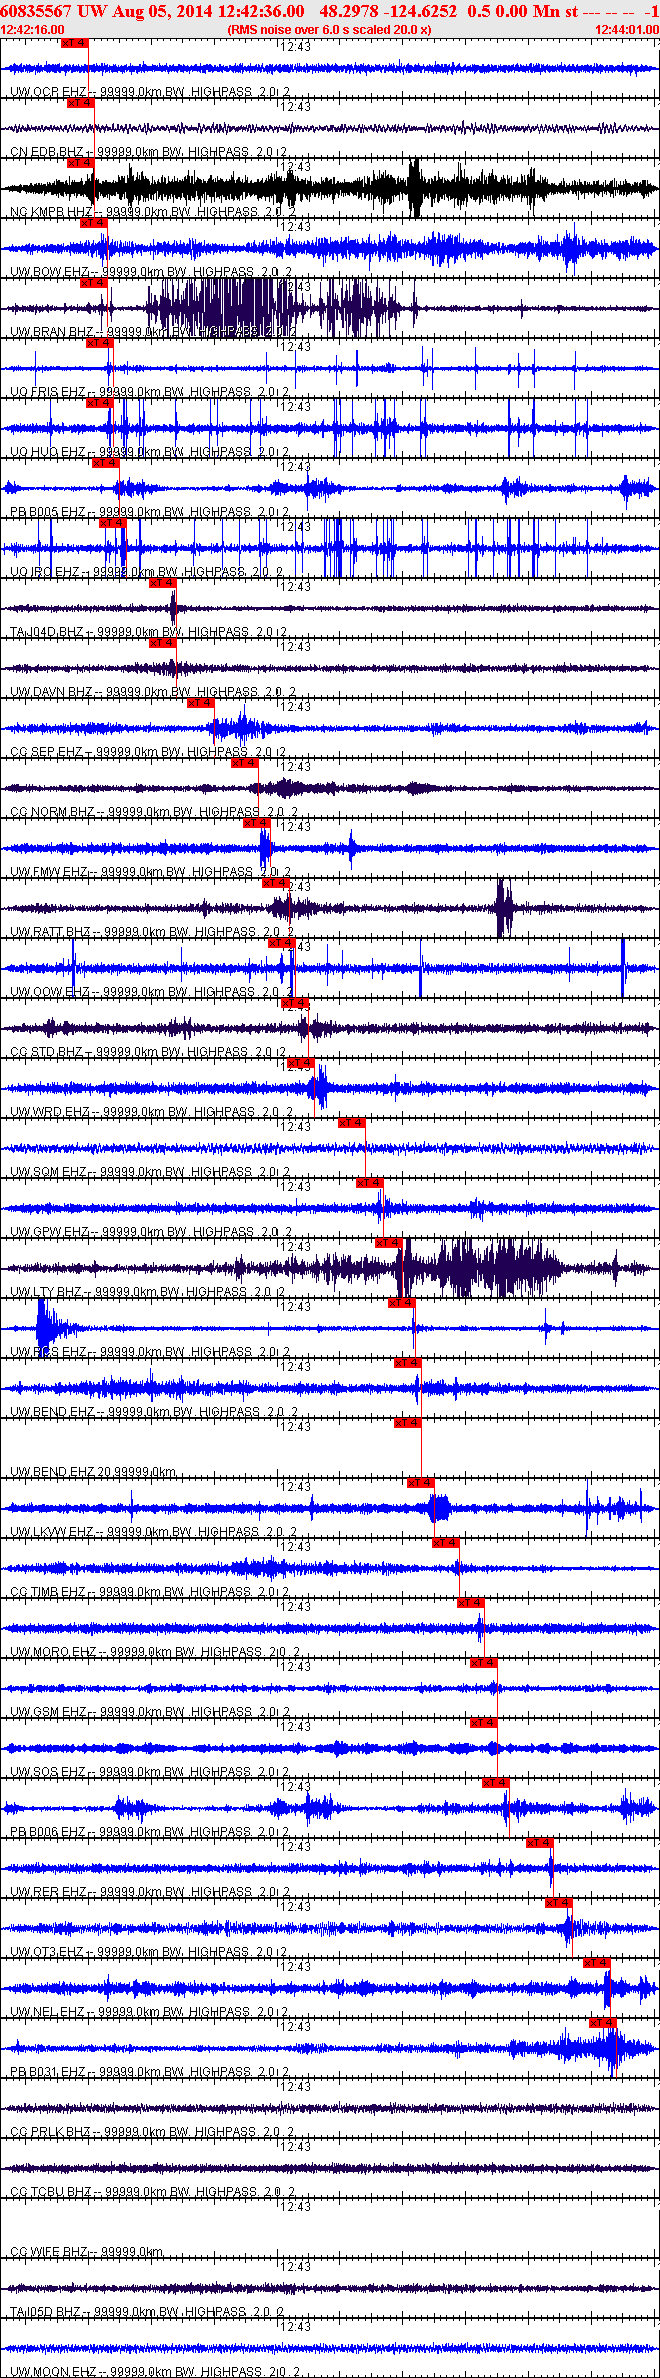Screen dimensions: 660x2378
Task: Click the 'PB B006 EHZ' station label
Action: pyautogui.click(x=48, y=1832)
